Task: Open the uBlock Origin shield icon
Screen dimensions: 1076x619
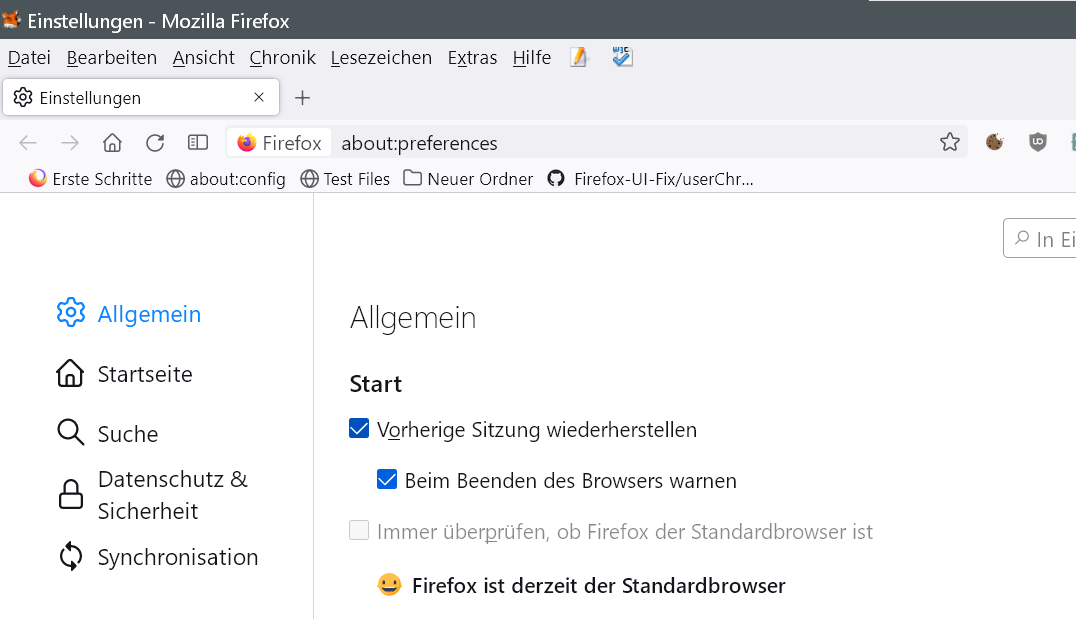Action: [1038, 143]
